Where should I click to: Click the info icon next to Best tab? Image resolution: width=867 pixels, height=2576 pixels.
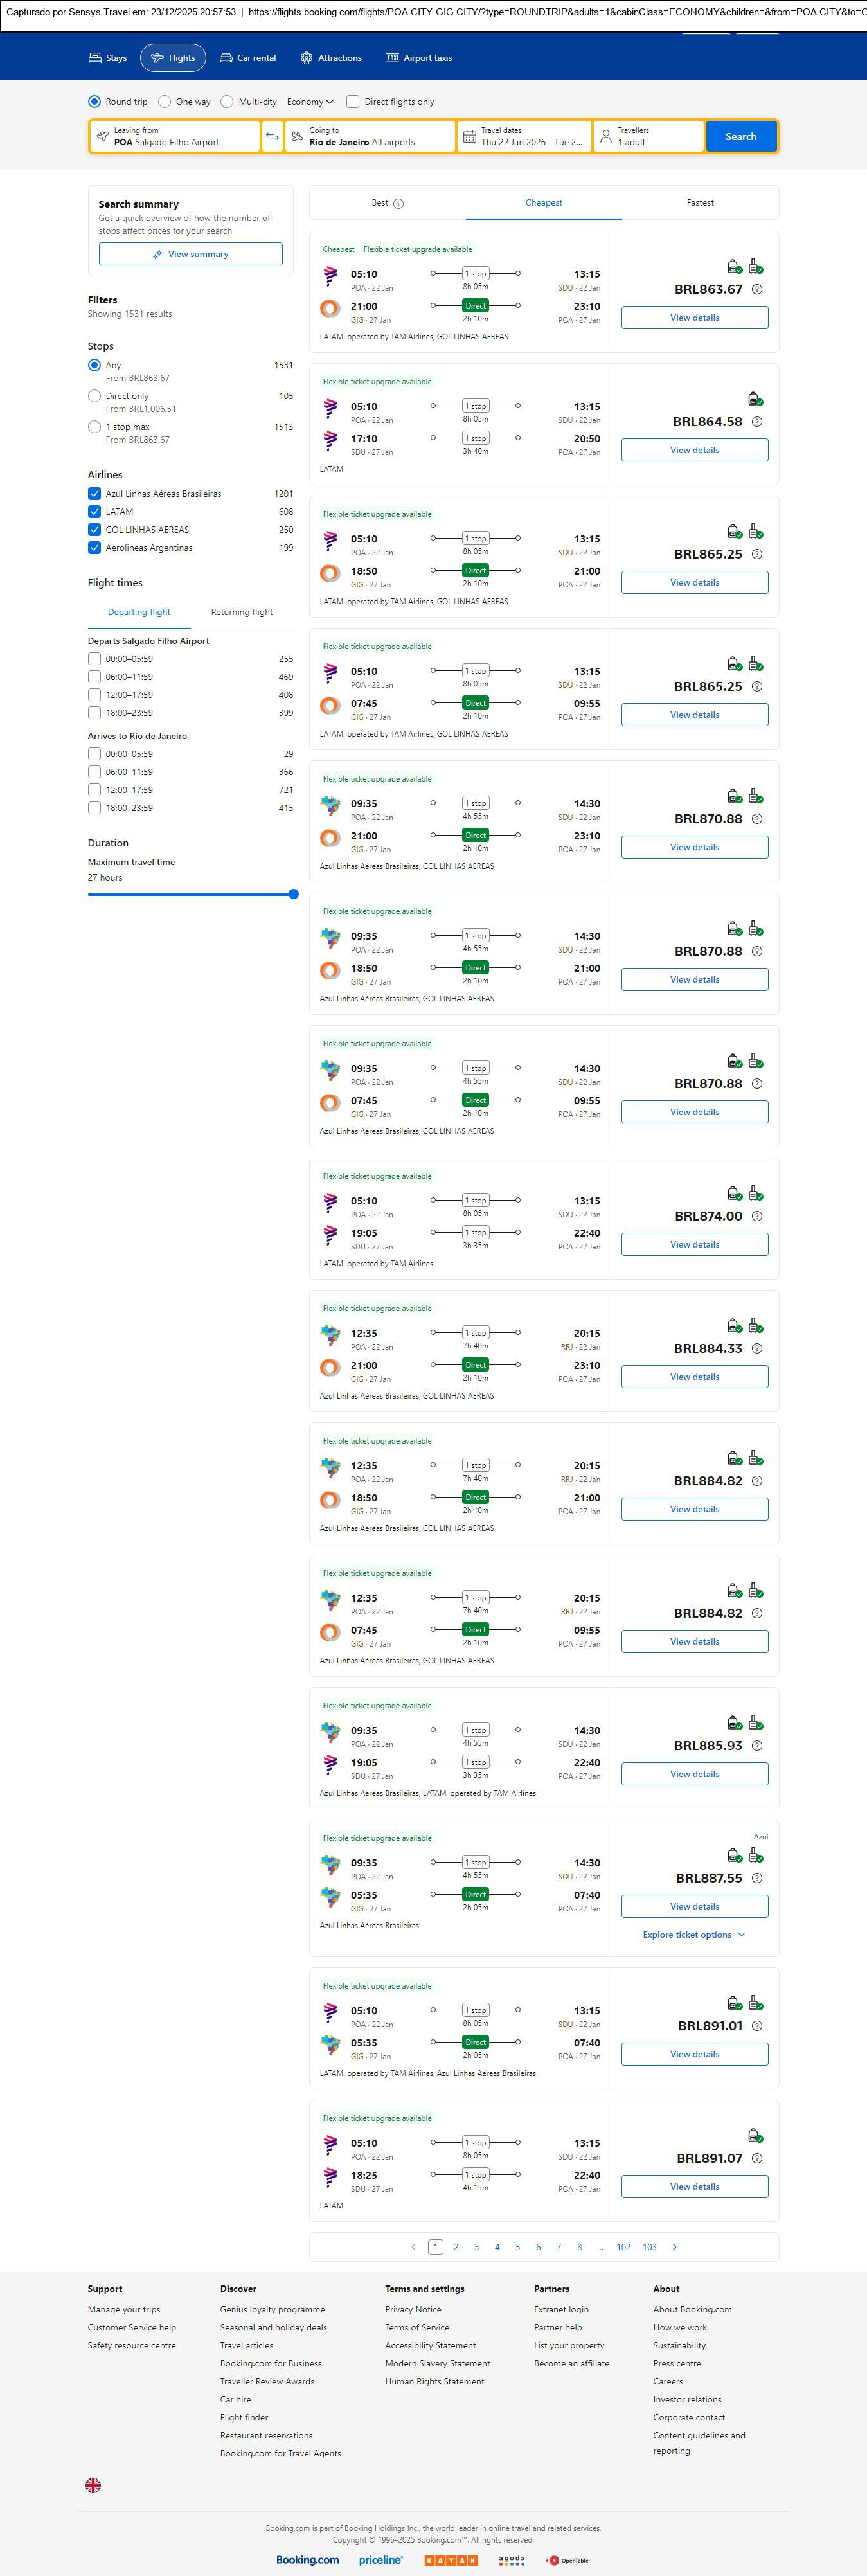click(399, 204)
